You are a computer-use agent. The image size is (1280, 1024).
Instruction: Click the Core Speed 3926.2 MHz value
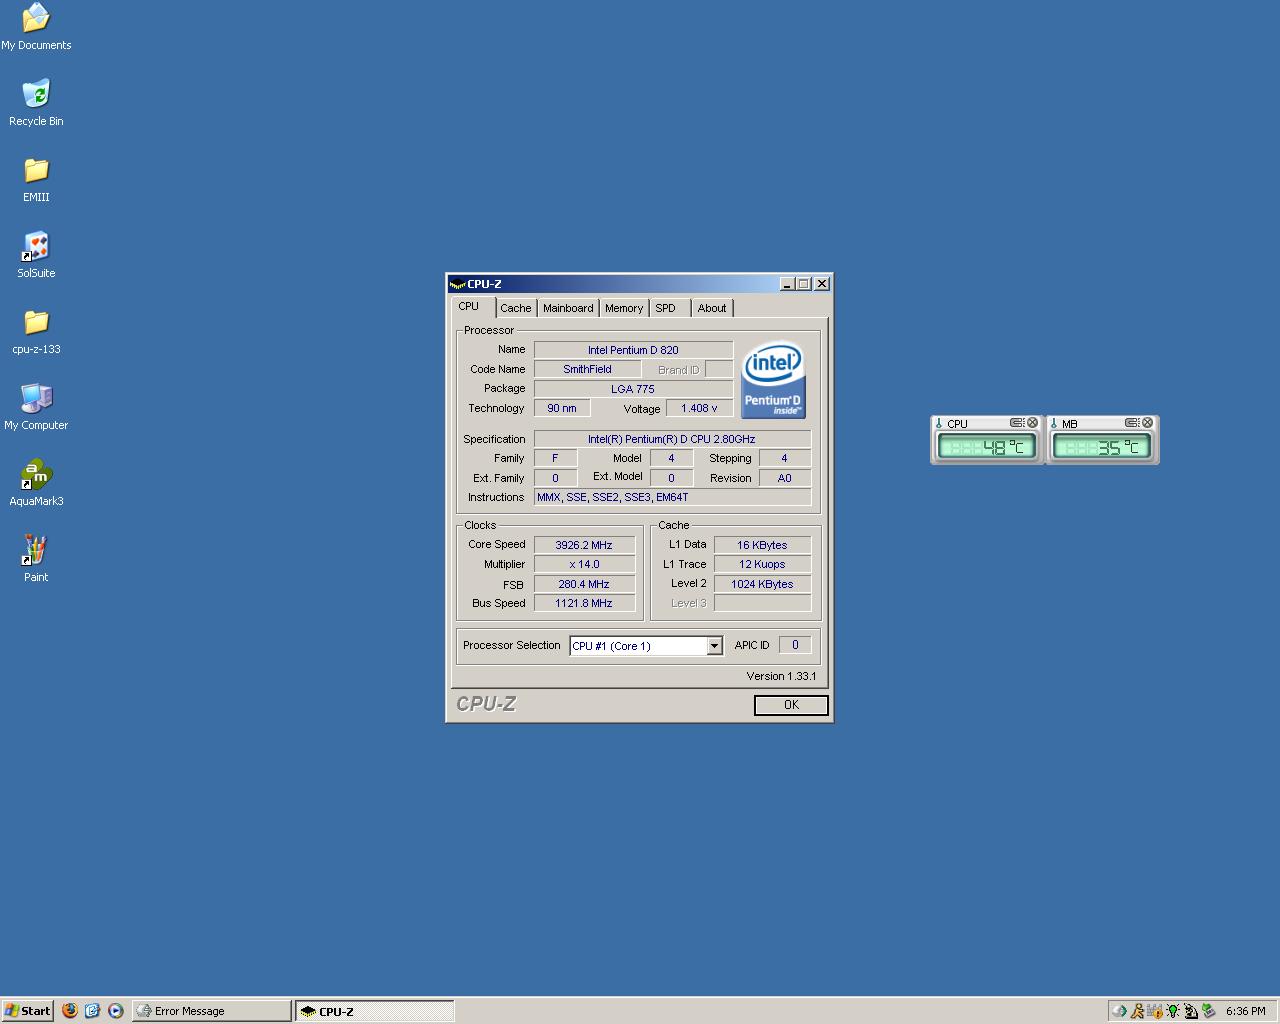584,545
